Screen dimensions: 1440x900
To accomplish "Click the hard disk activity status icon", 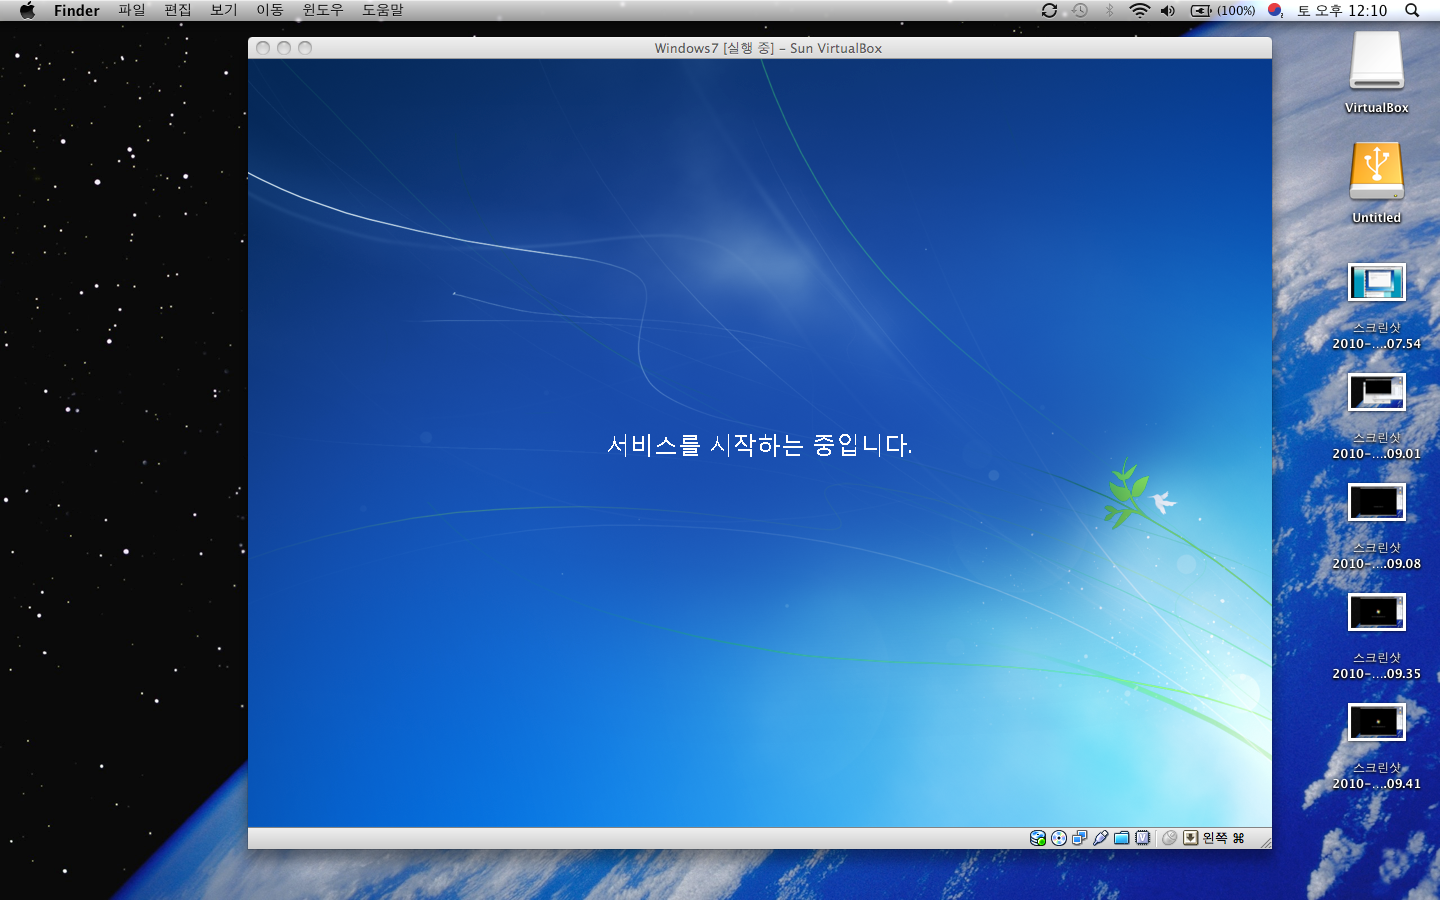I will click(1038, 838).
